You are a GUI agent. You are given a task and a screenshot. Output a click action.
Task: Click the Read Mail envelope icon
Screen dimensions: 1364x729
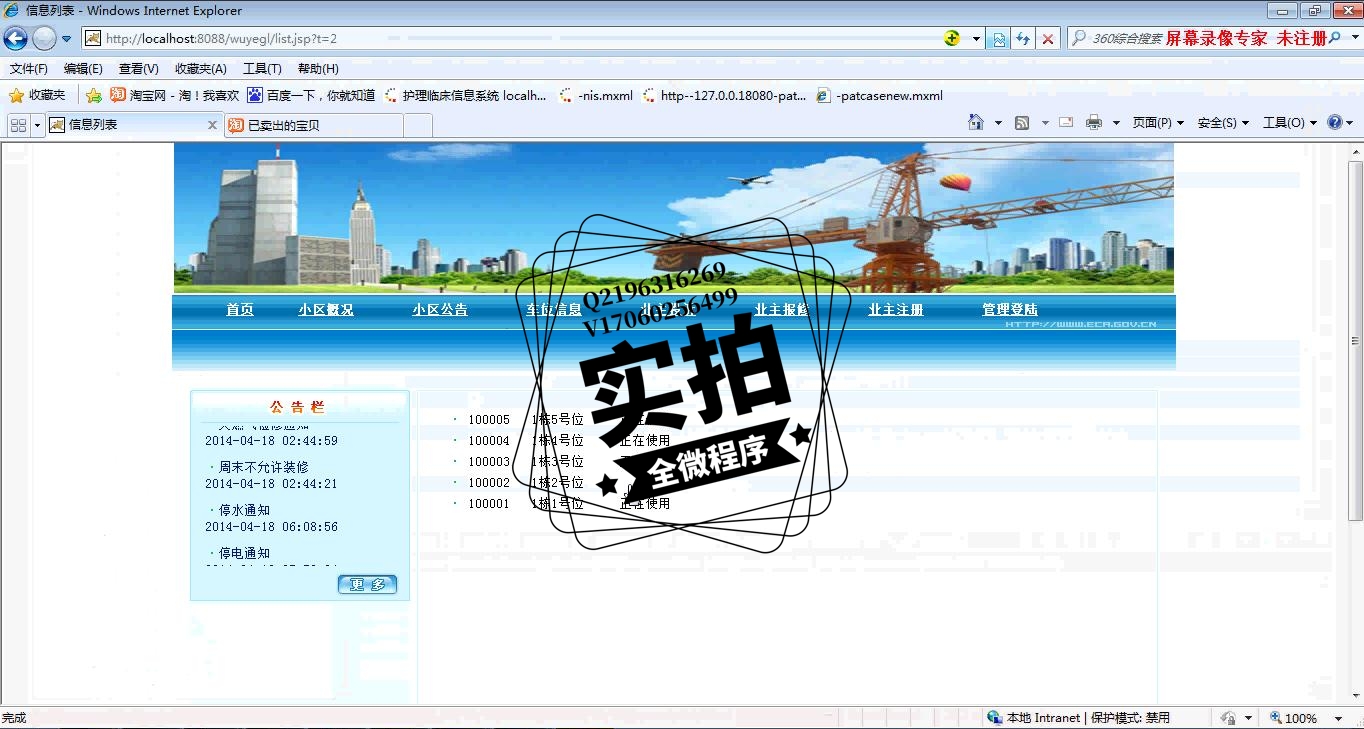pyautogui.click(x=1066, y=122)
